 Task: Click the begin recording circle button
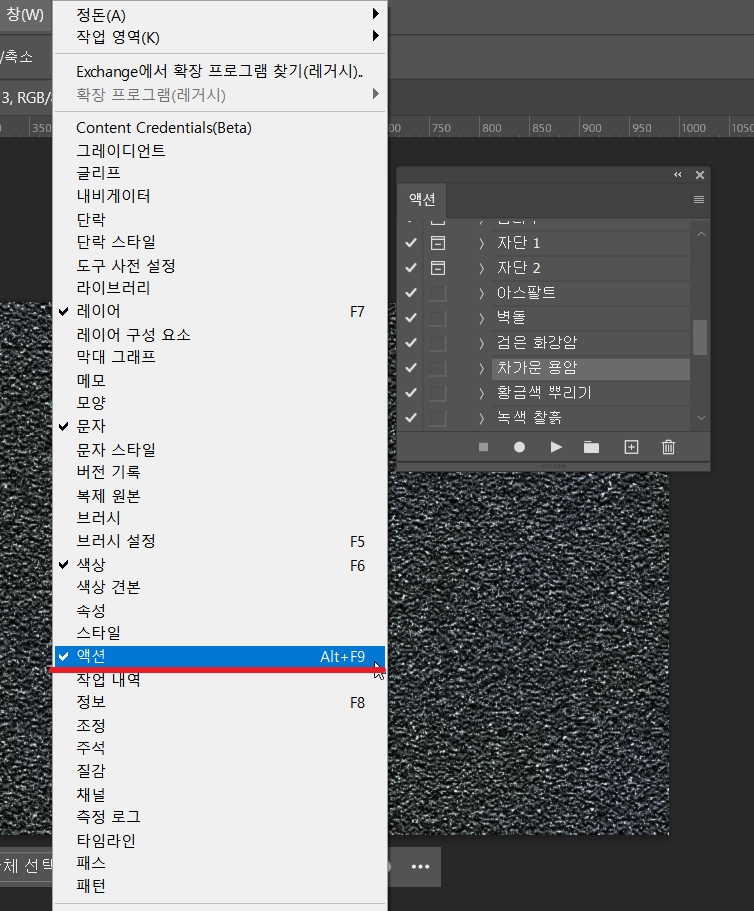tap(519, 447)
